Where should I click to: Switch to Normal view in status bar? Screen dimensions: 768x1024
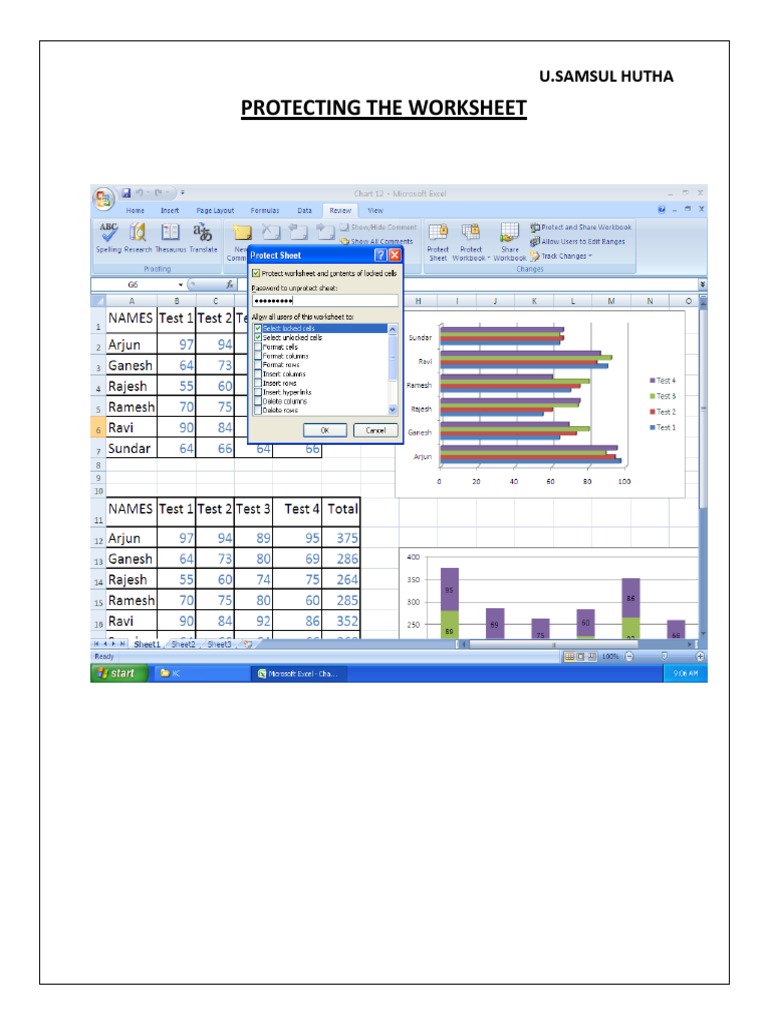pos(569,656)
